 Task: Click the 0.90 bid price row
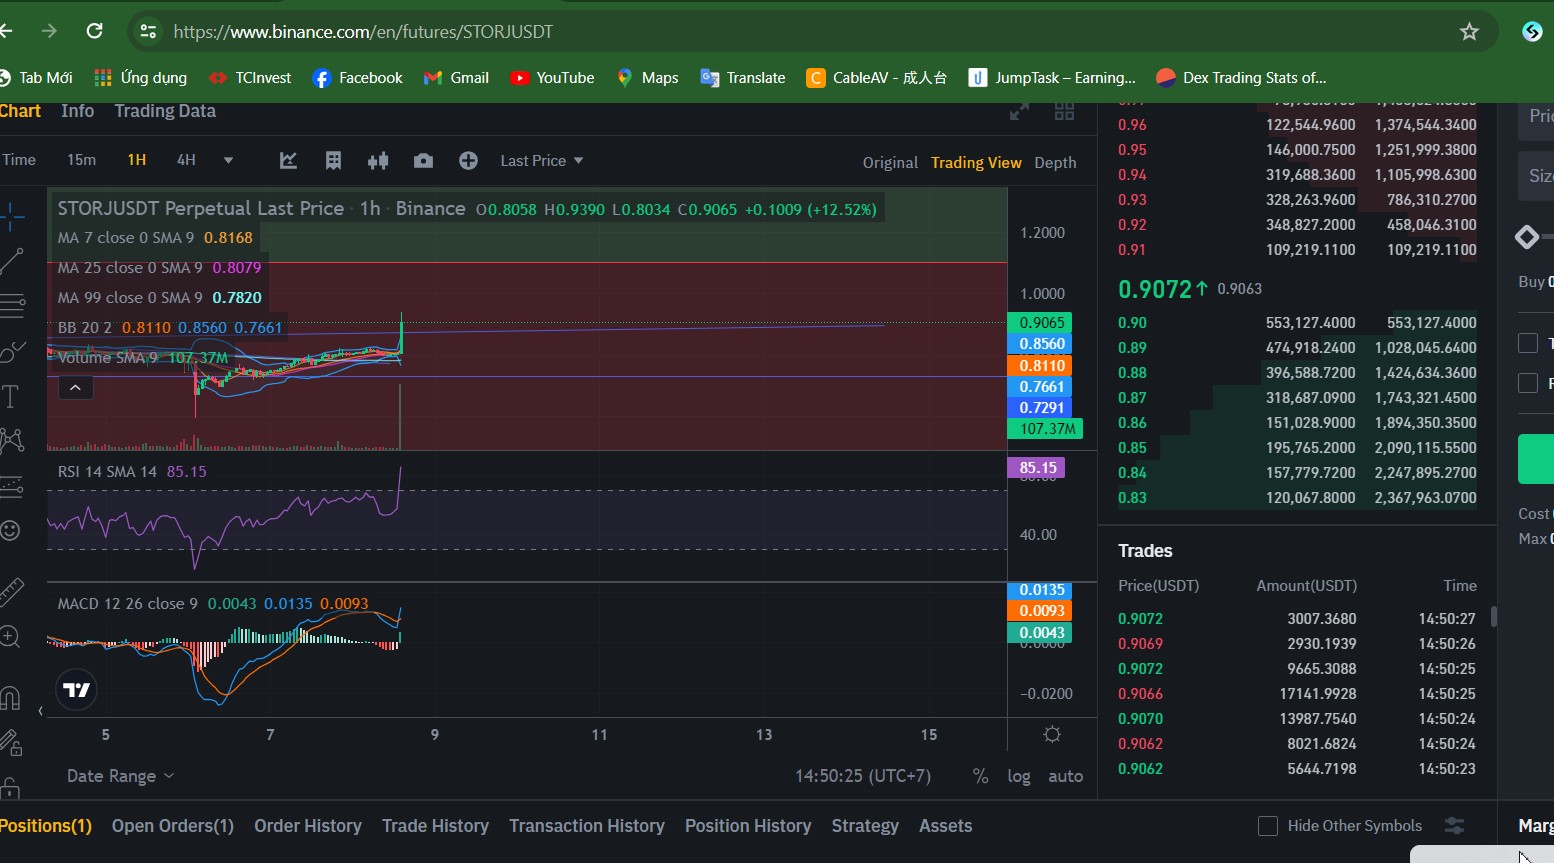pos(1297,323)
